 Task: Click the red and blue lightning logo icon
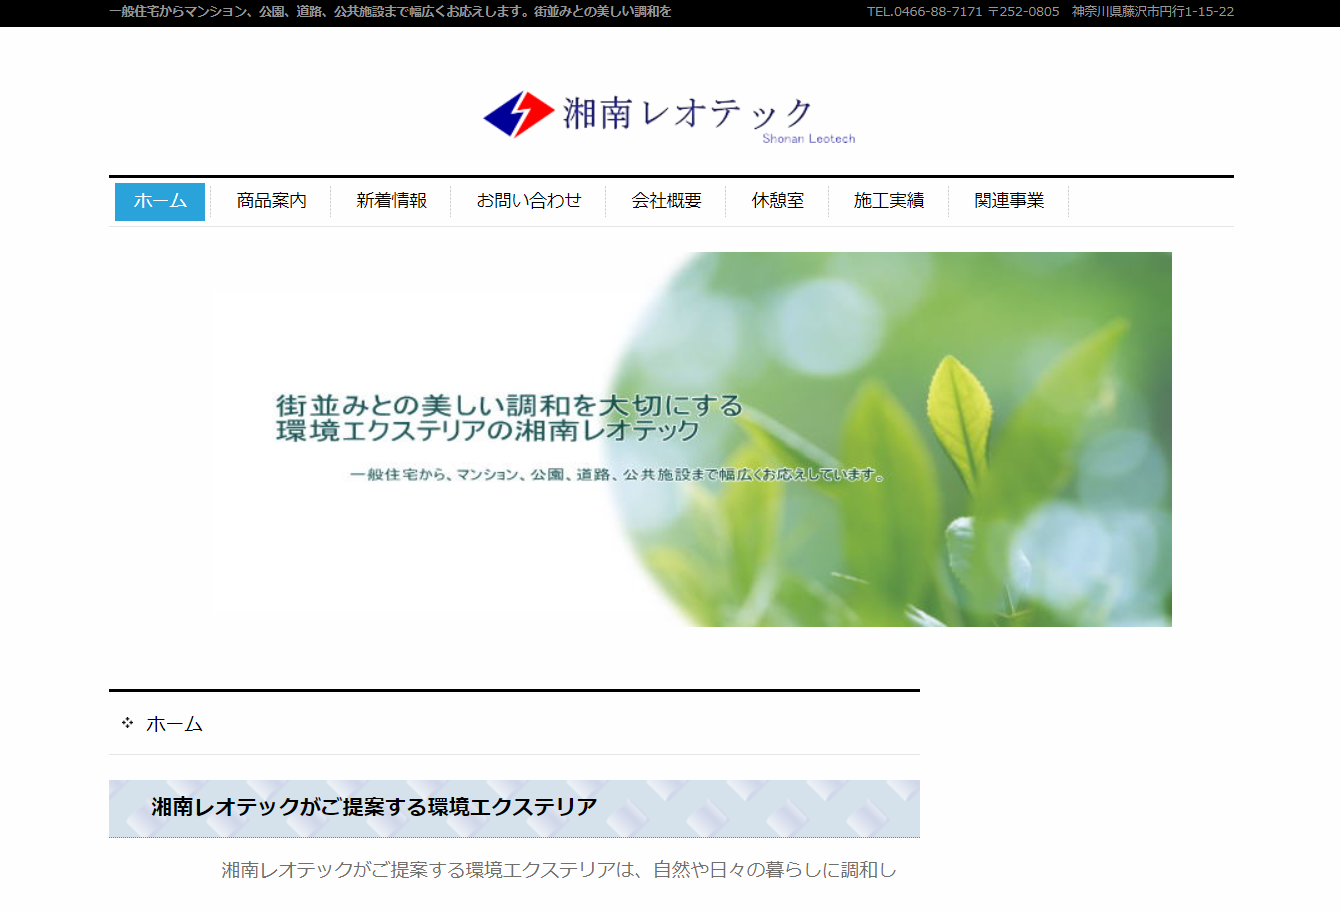pyautogui.click(x=518, y=114)
